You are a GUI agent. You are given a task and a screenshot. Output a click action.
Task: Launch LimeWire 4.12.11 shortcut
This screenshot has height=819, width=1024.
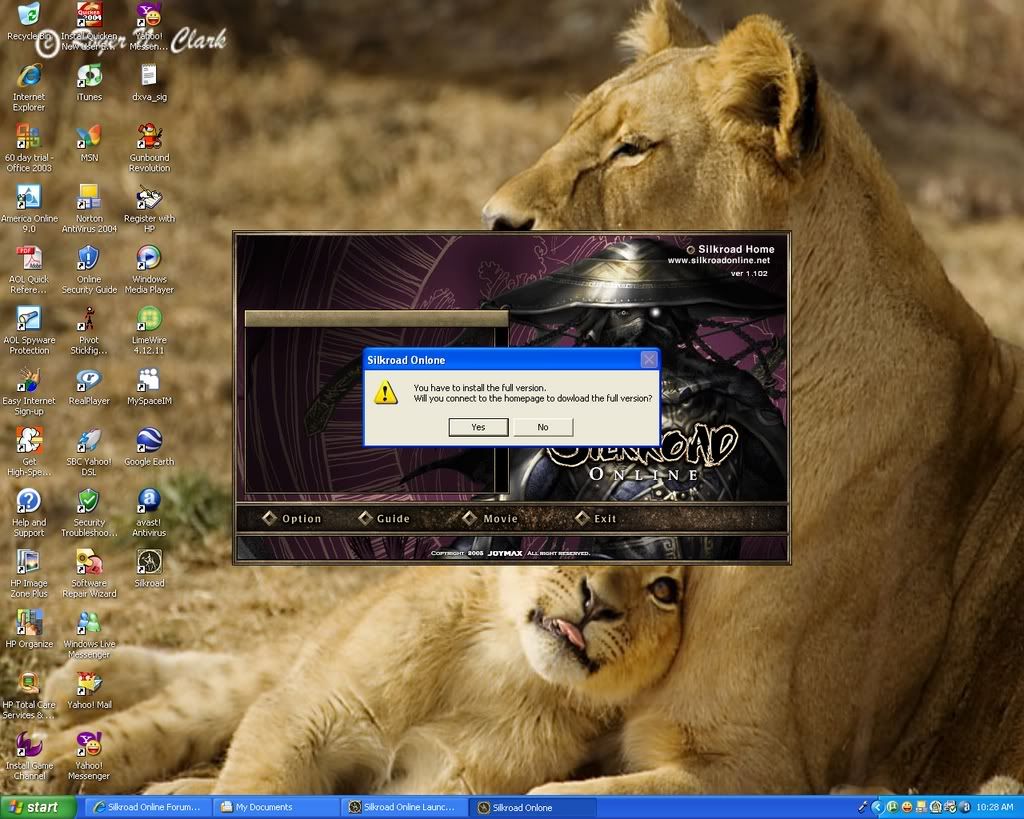pyautogui.click(x=149, y=330)
